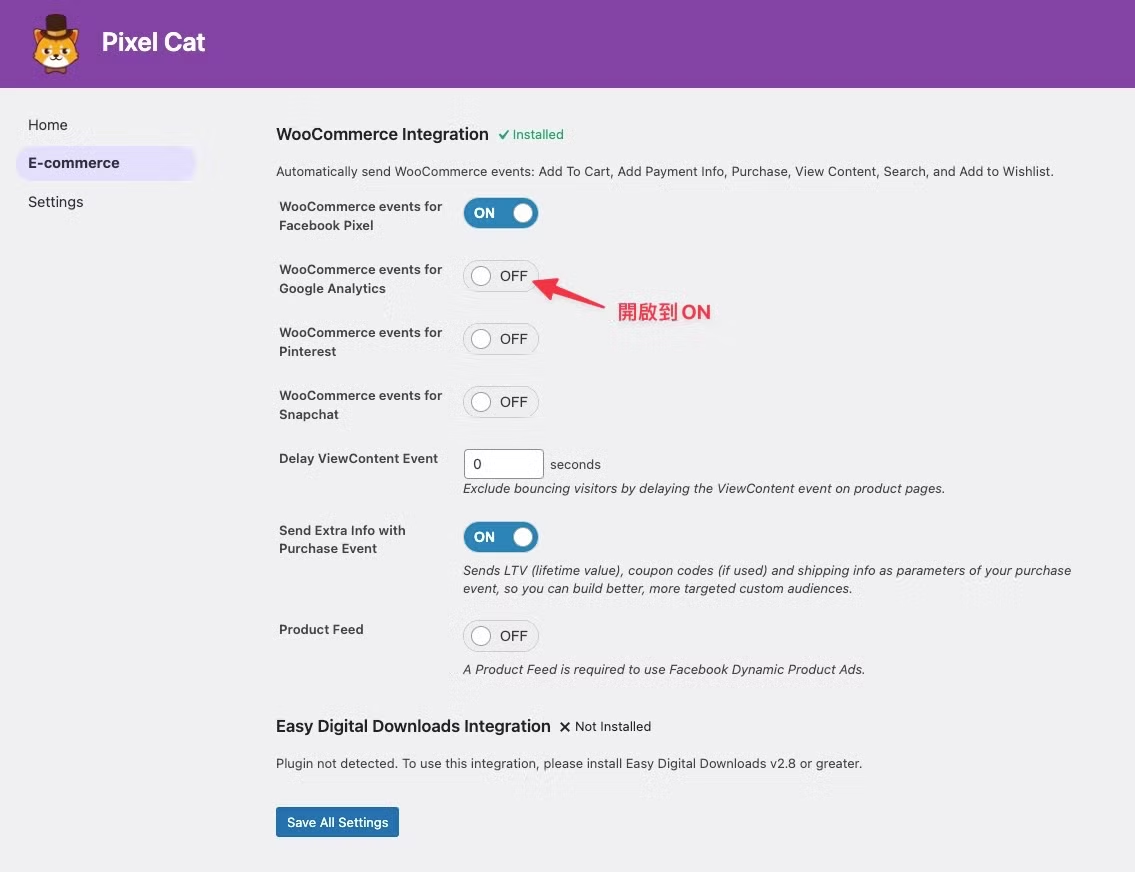
Task: Enable WooCommerce events for Snapchat
Action: 501,402
